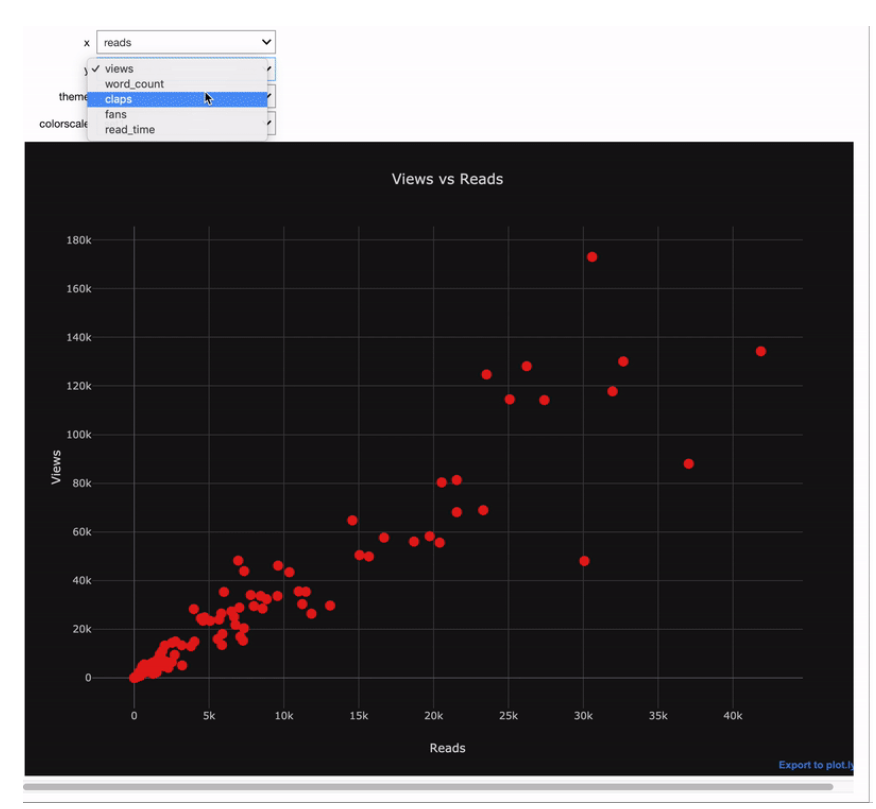Open the x axis reads dropdown
The width and height of the screenshot is (876, 809).
click(185, 42)
